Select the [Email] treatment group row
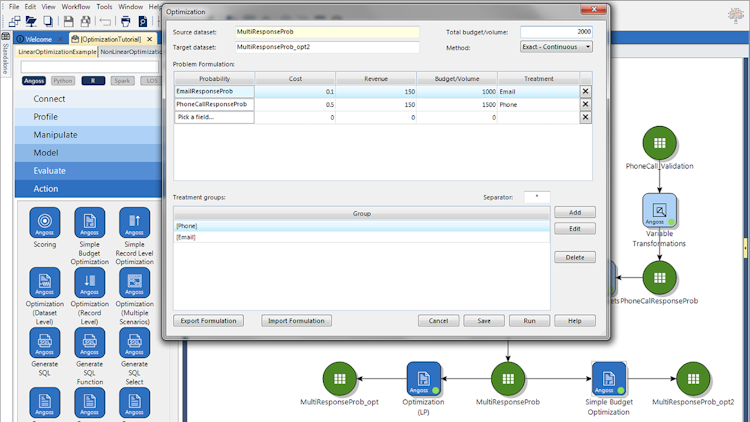This screenshot has height=422, width=750. click(x=362, y=237)
